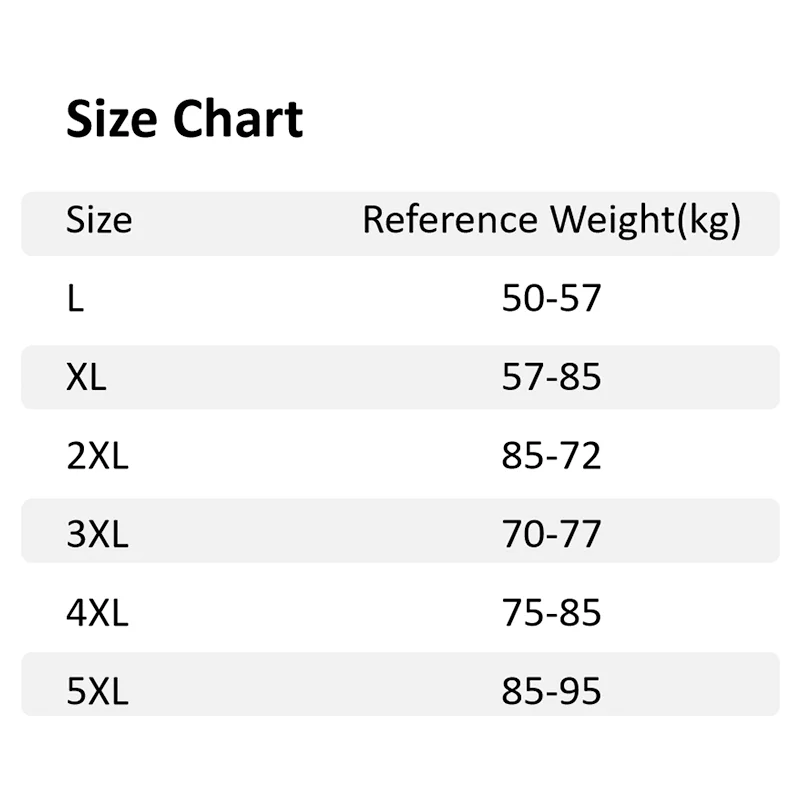800x800 pixels.
Task: Select the 85-72 weight range
Action: click(551, 456)
